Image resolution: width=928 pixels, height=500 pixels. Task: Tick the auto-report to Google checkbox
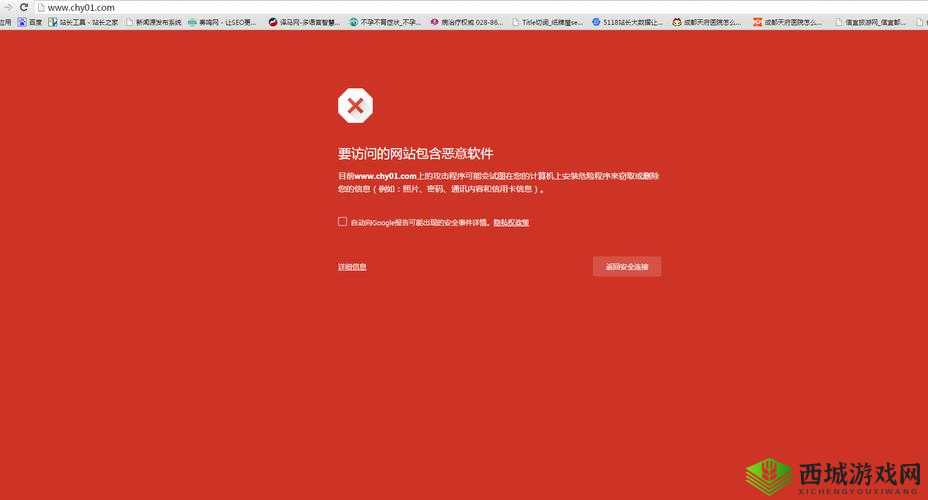[x=342, y=221]
